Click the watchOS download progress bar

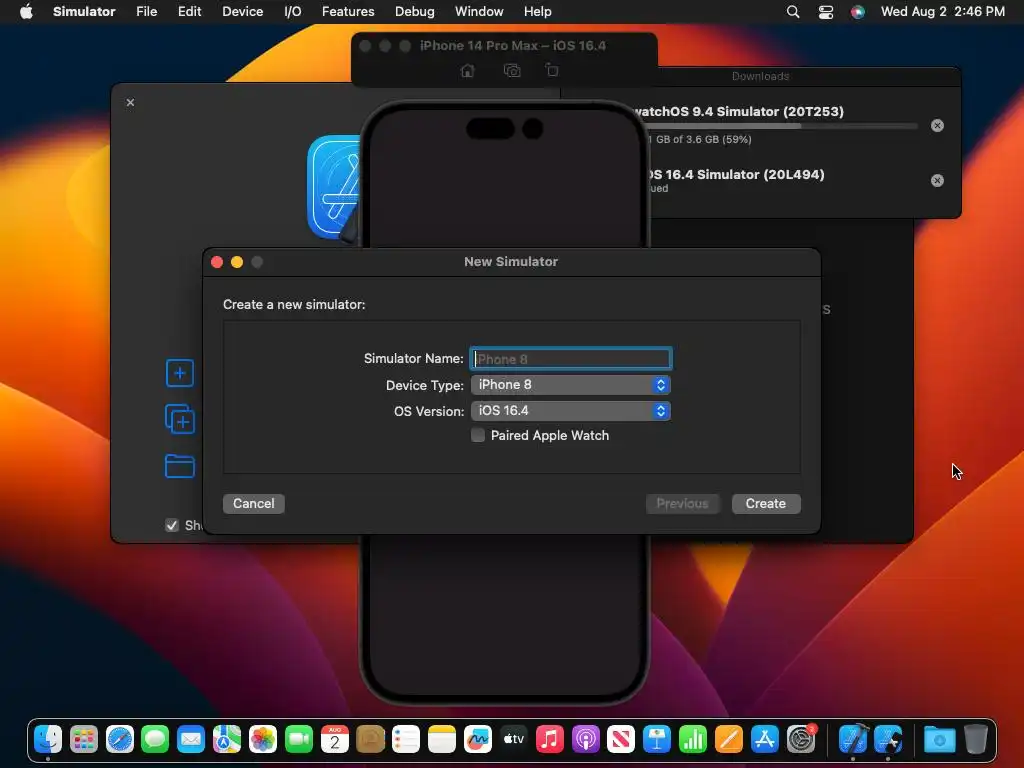(x=780, y=126)
